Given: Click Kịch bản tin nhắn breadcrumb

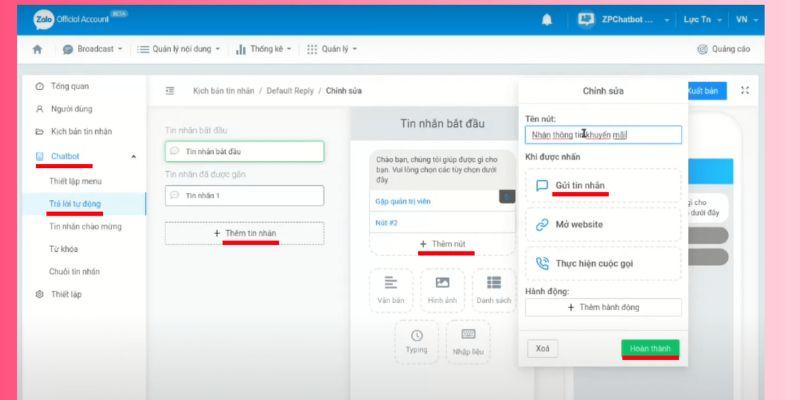Looking at the screenshot, I should pyautogui.click(x=223, y=91).
